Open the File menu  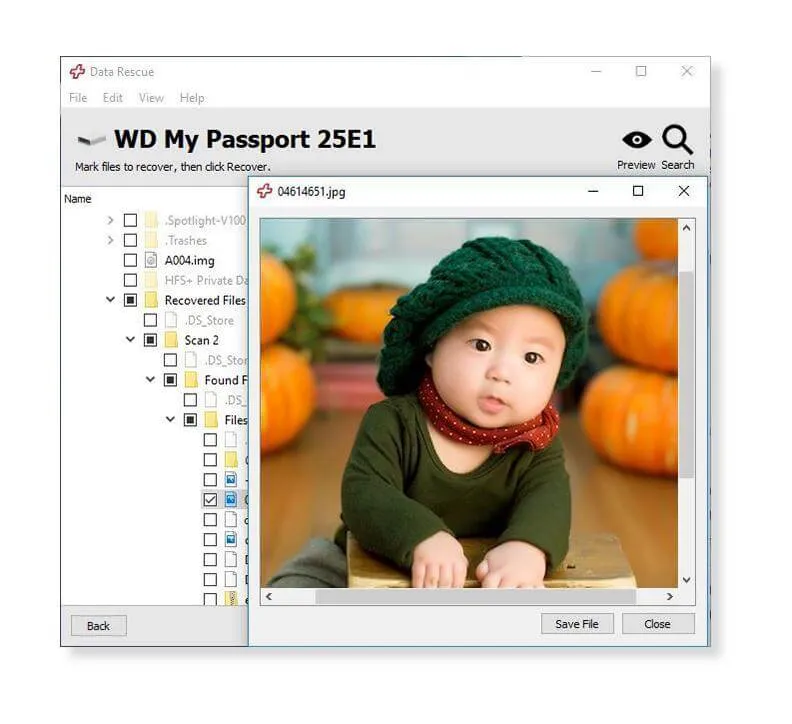tap(78, 98)
